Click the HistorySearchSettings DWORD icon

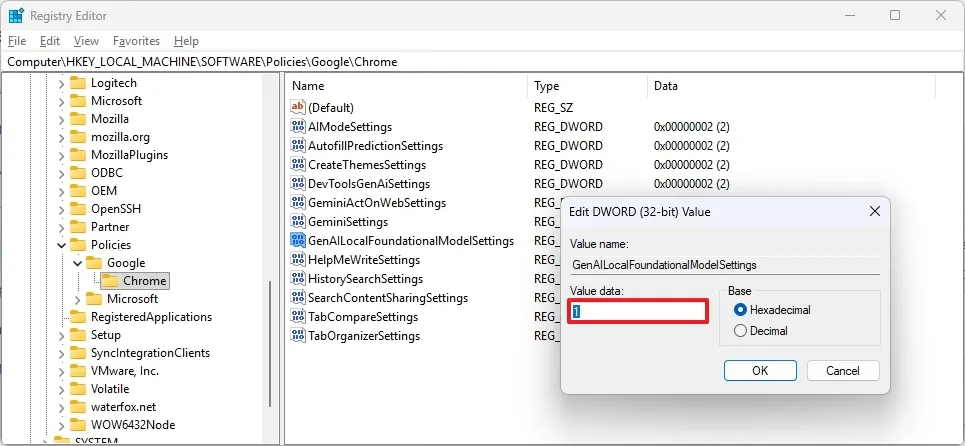point(298,278)
